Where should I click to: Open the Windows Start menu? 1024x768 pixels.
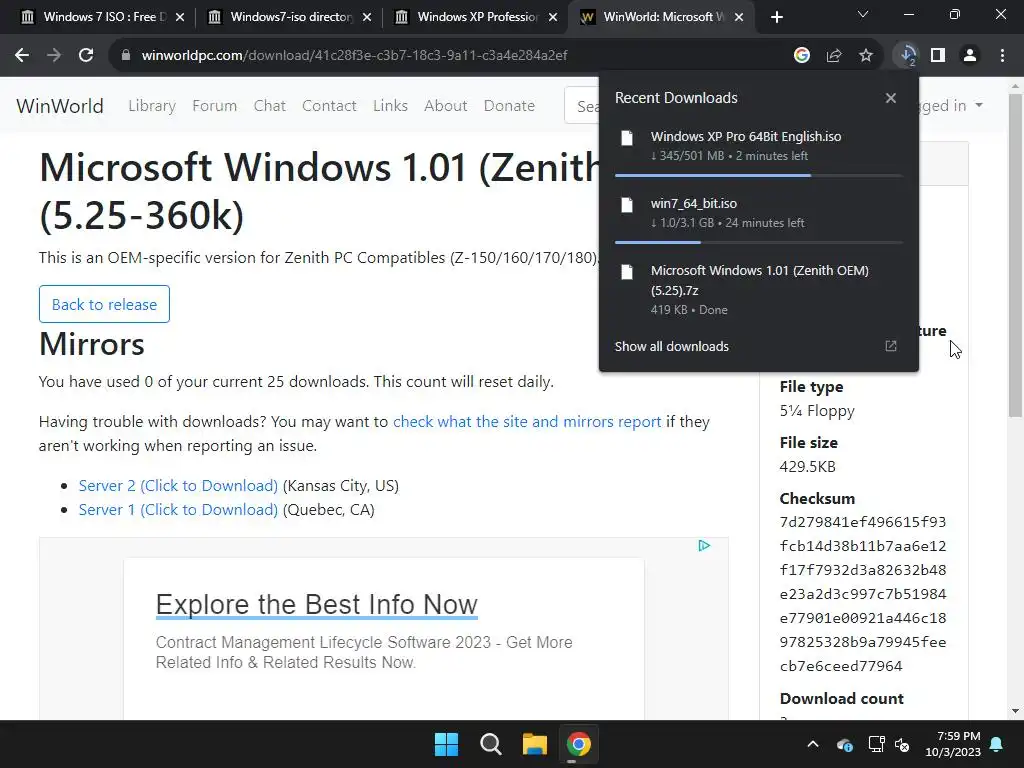click(x=447, y=744)
